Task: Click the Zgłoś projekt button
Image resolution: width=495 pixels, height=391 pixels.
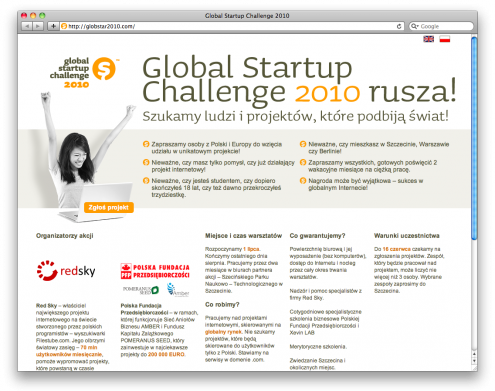Action: pos(109,207)
